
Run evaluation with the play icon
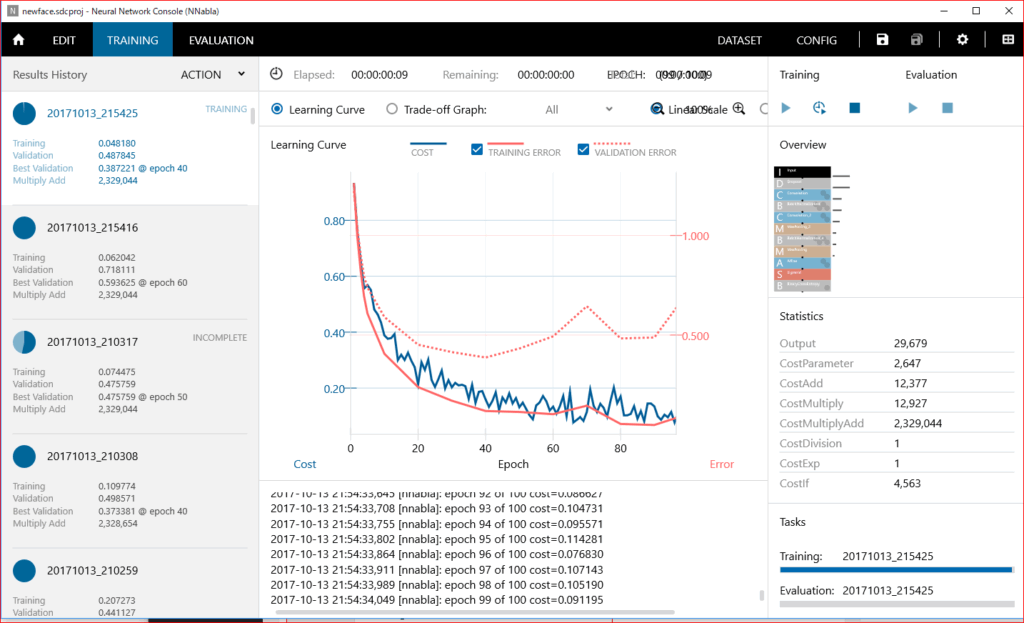912,108
